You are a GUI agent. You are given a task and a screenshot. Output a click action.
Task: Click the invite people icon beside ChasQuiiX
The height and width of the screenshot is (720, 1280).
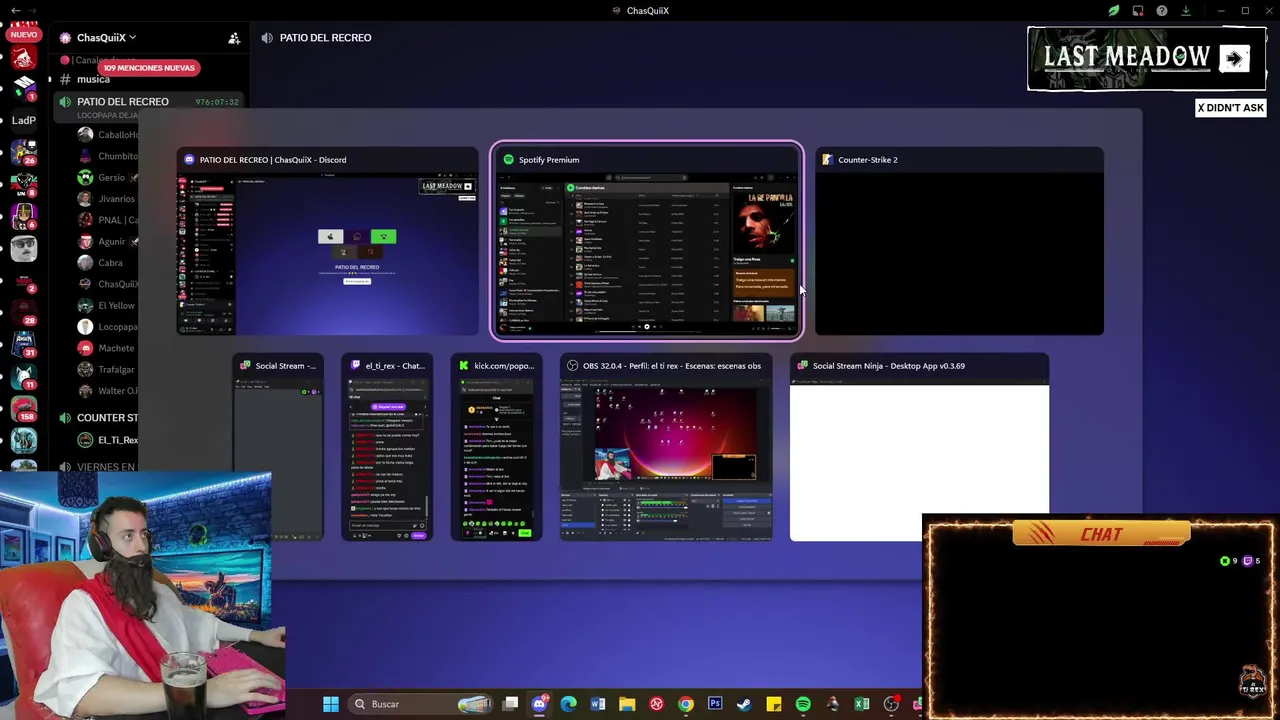pyautogui.click(x=234, y=38)
